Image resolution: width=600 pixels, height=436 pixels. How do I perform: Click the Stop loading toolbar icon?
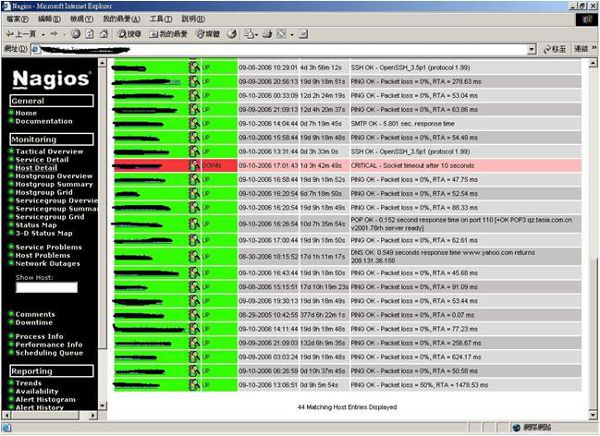click(x=76, y=34)
